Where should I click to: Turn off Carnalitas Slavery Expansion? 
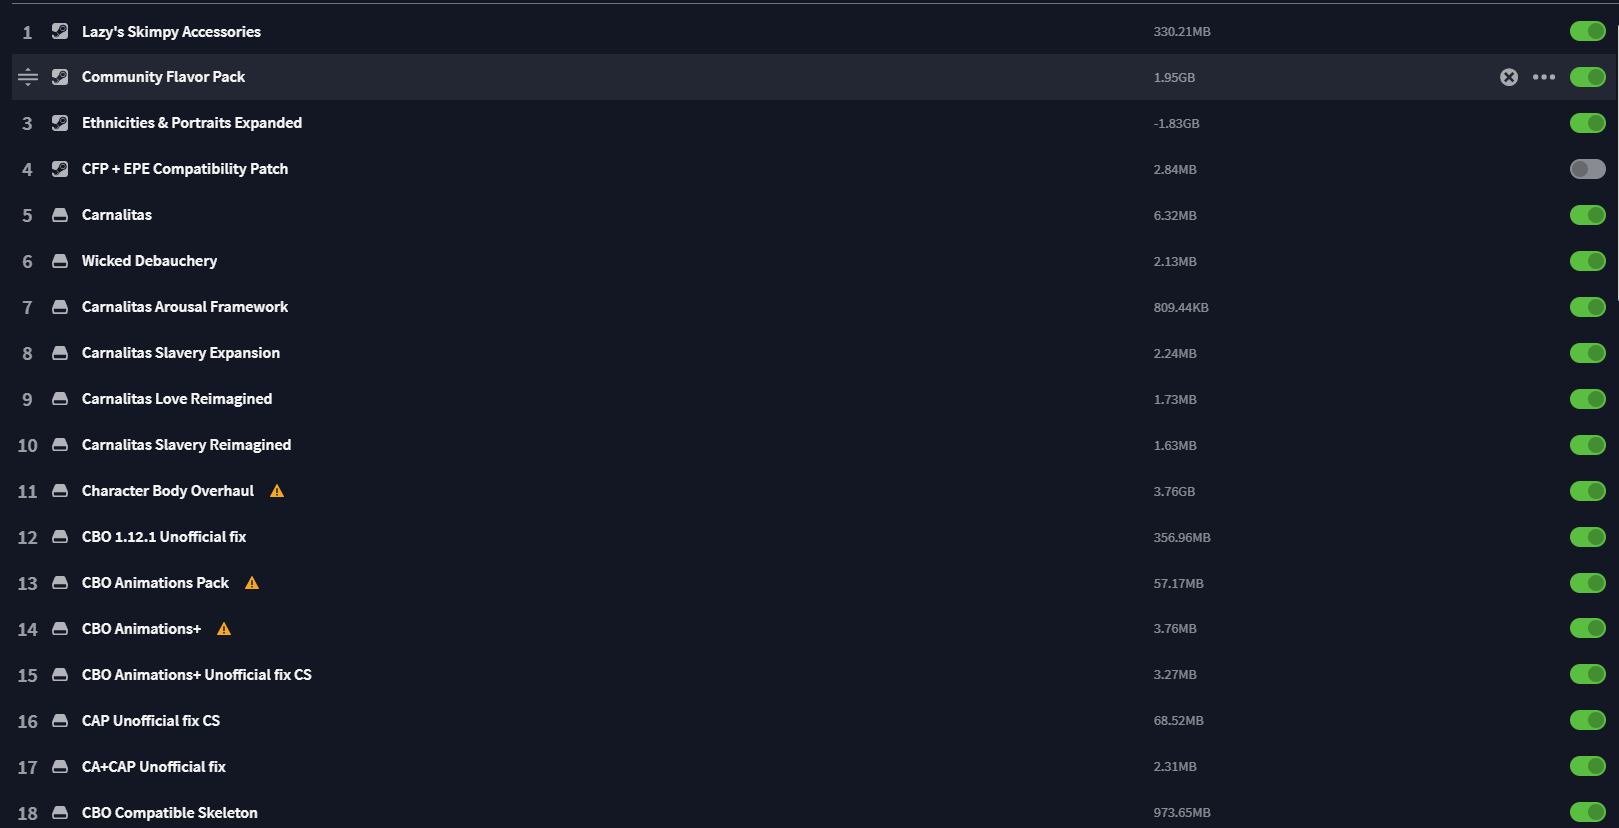[1588, 353]
